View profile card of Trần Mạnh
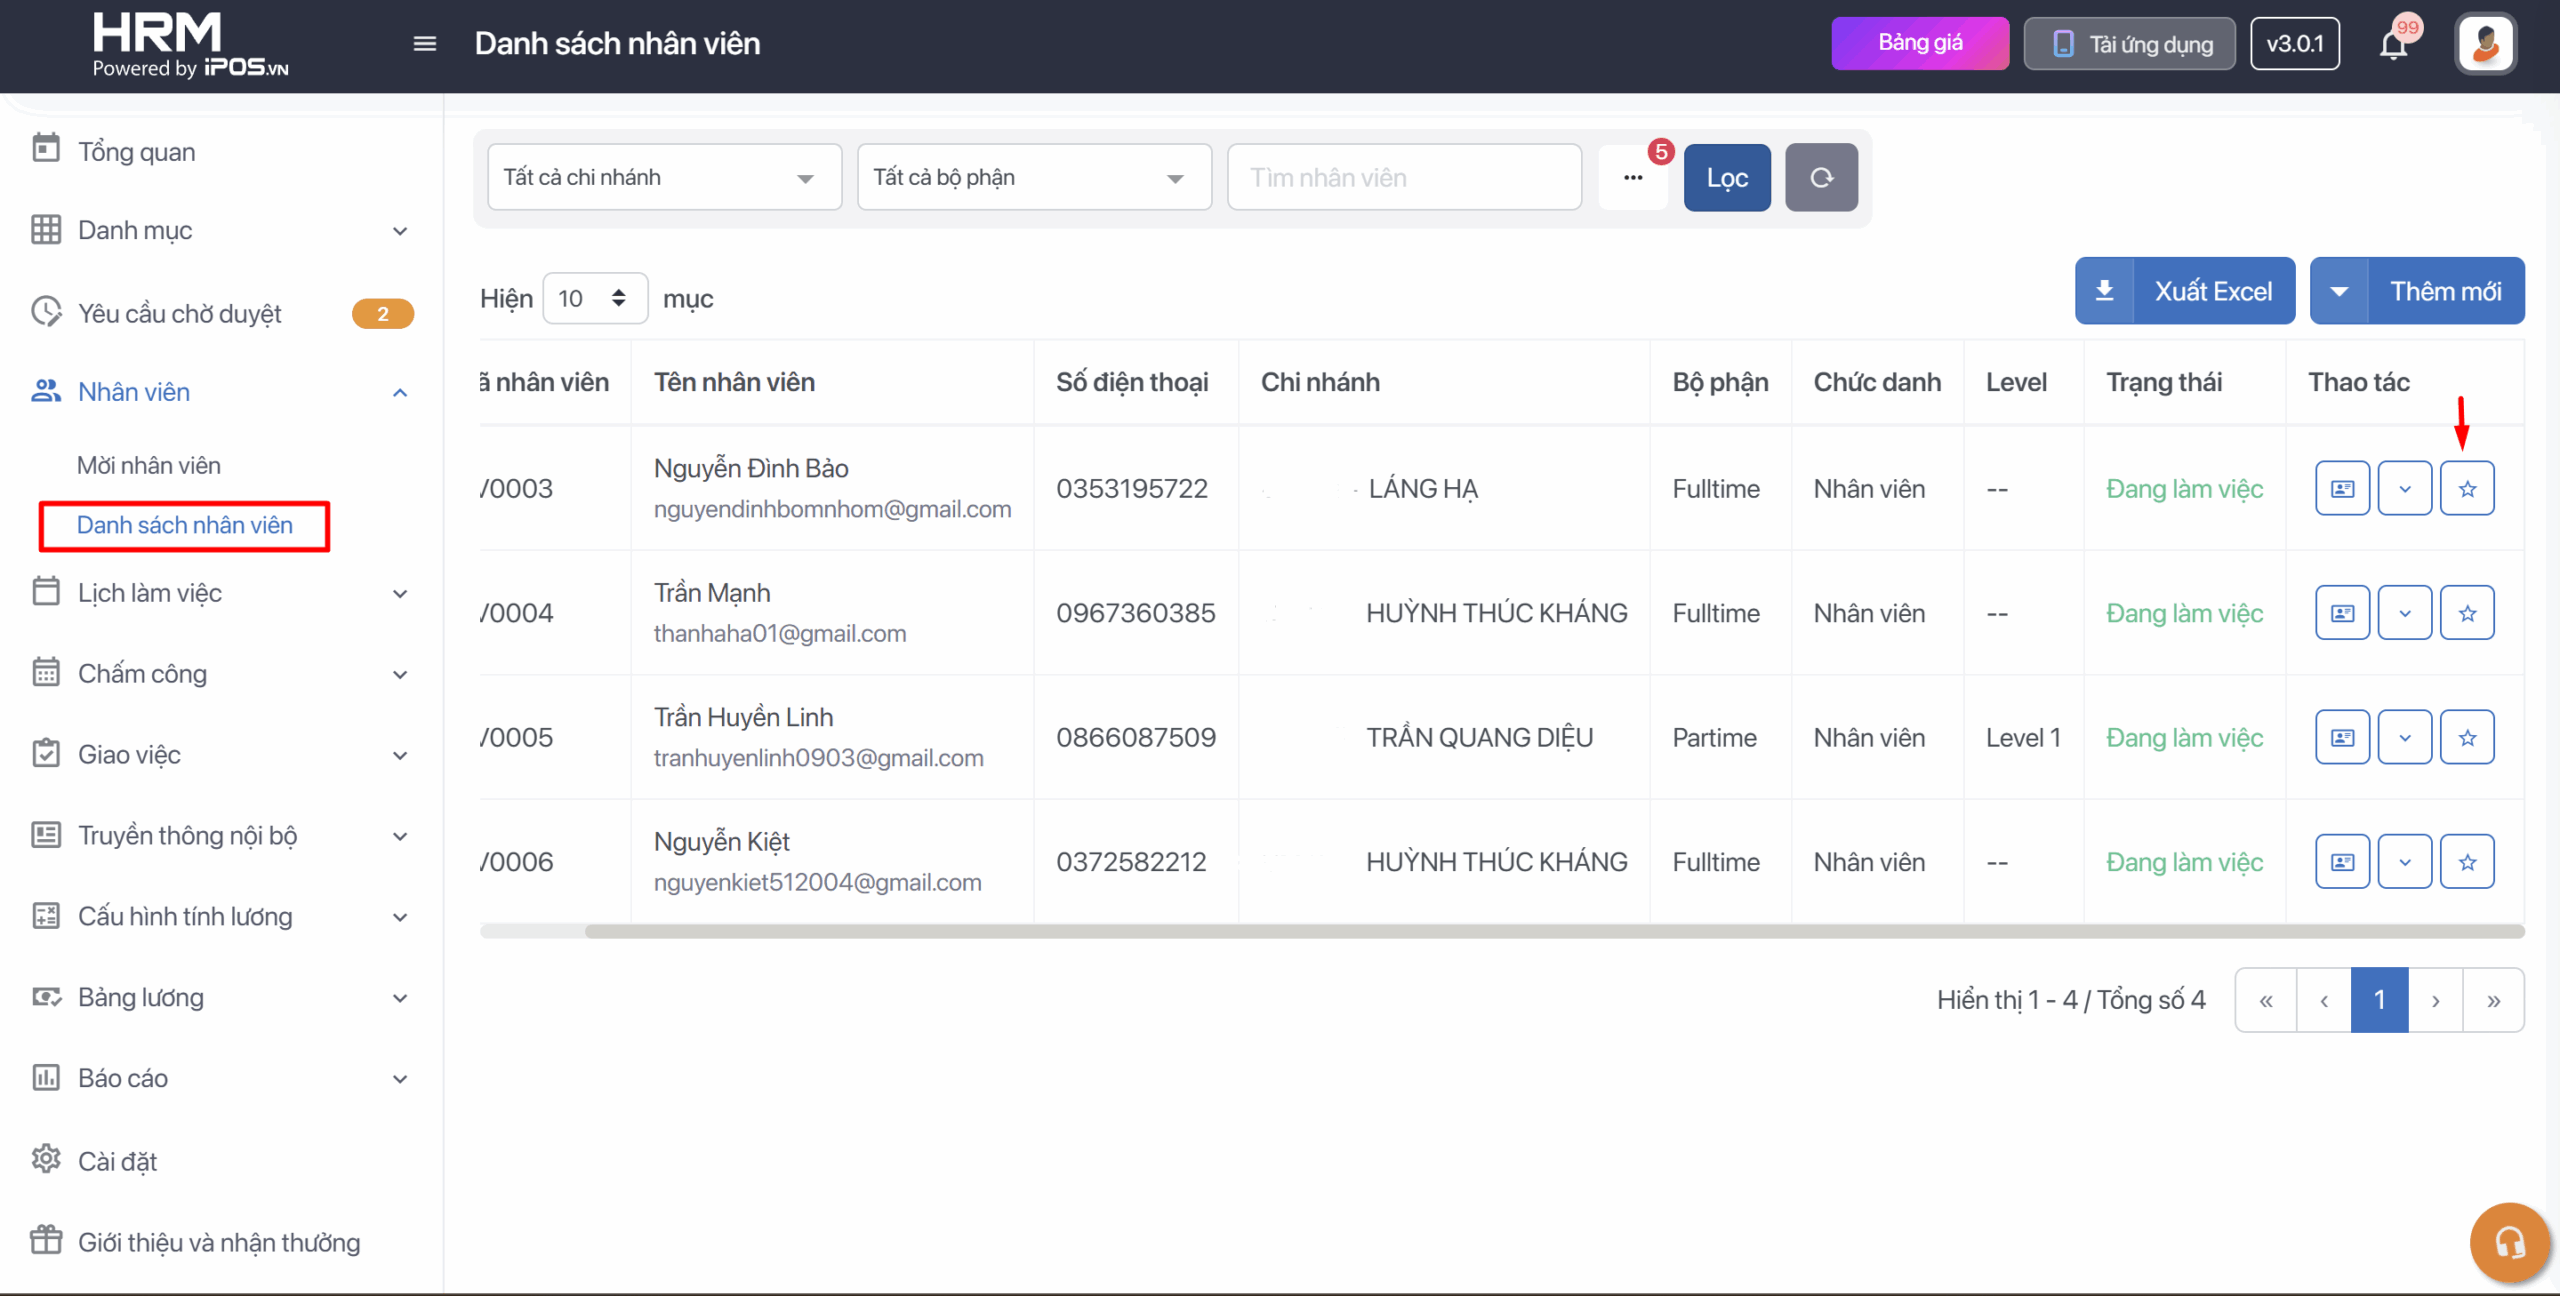Screen dimensions: 2560x1296 (x=2342, y=613)
